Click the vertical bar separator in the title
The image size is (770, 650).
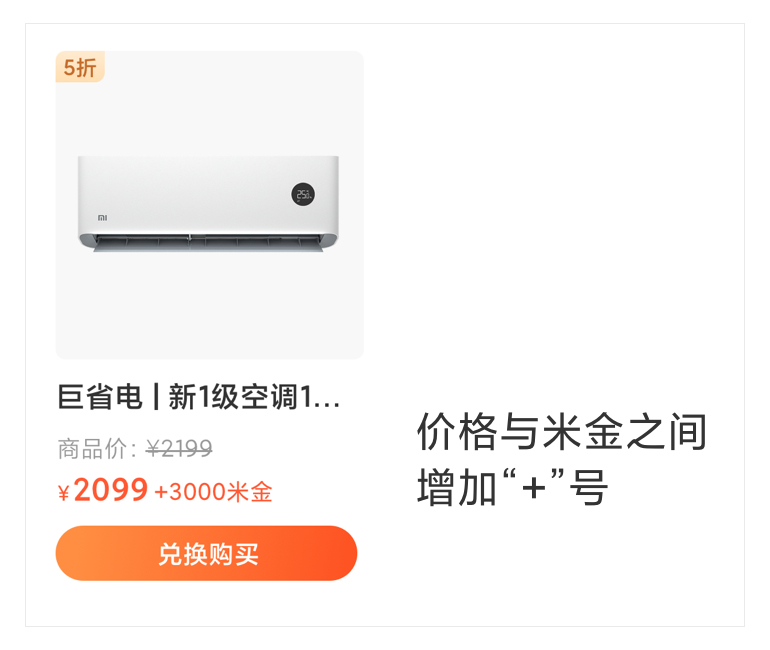pyautogui.click(x=156, y=397)
